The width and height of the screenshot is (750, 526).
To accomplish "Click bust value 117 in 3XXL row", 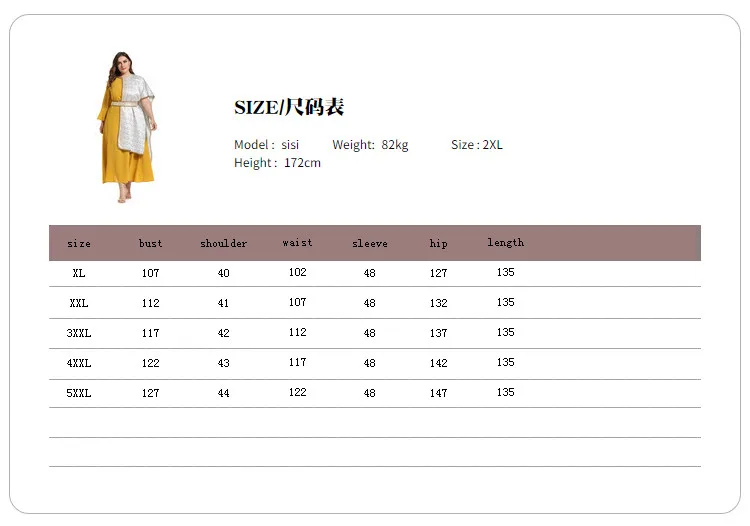I will pos(151,333).
